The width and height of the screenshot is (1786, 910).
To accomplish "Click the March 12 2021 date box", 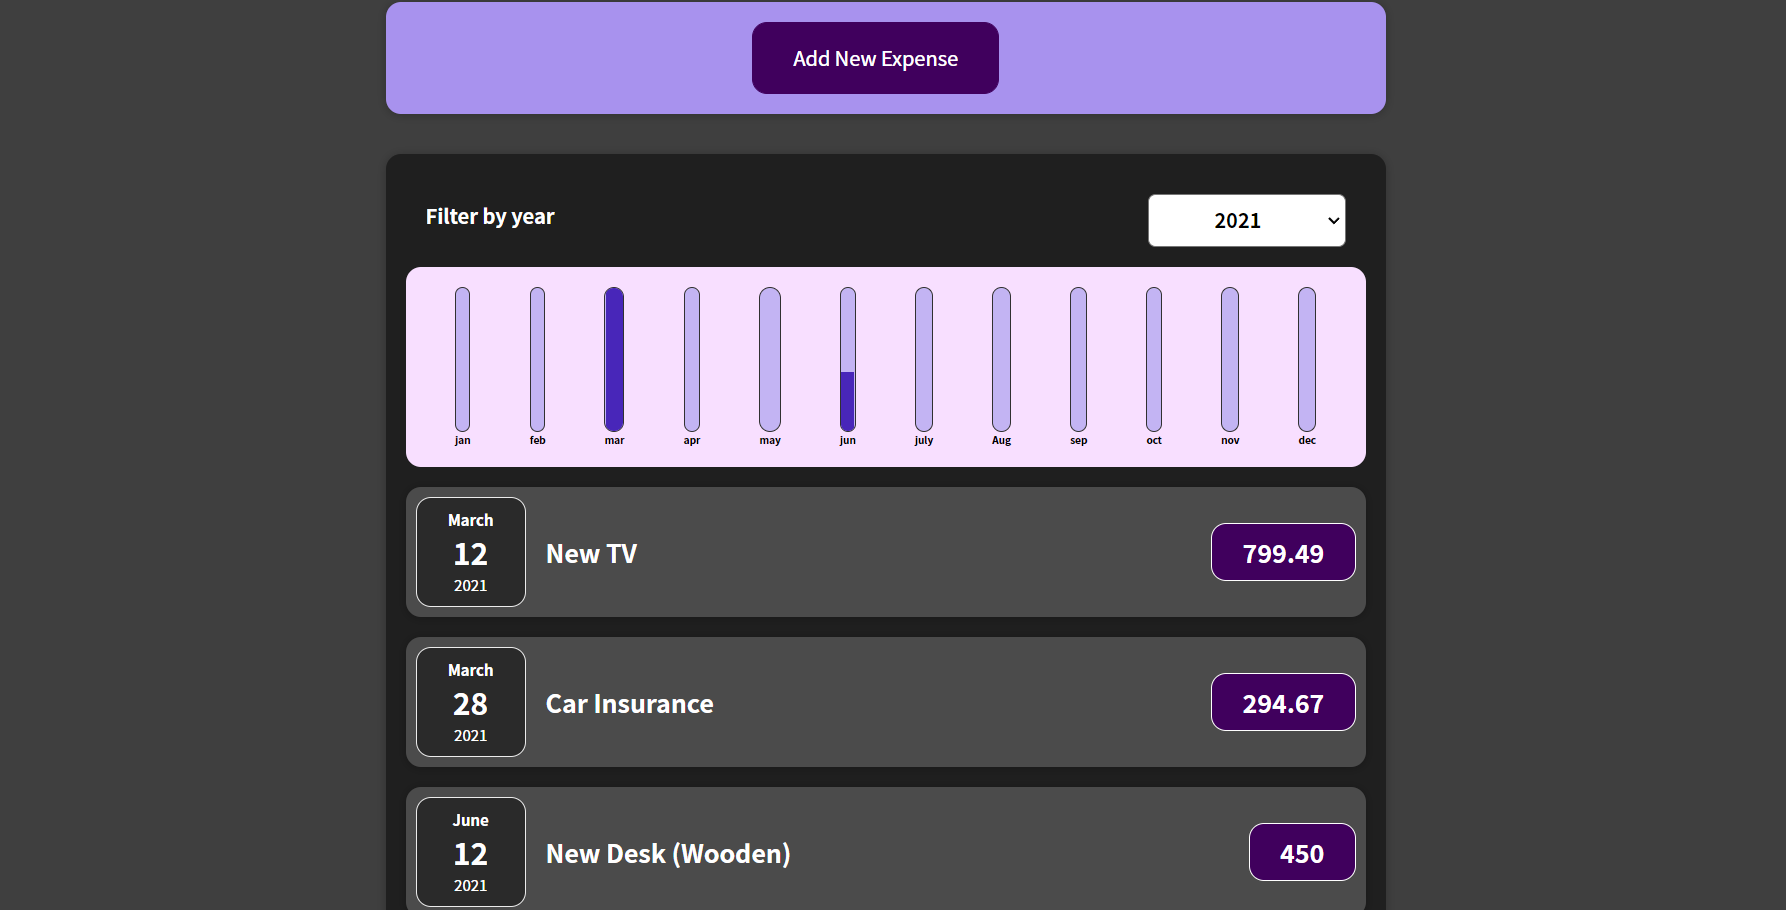I will (x=471, y=552).
